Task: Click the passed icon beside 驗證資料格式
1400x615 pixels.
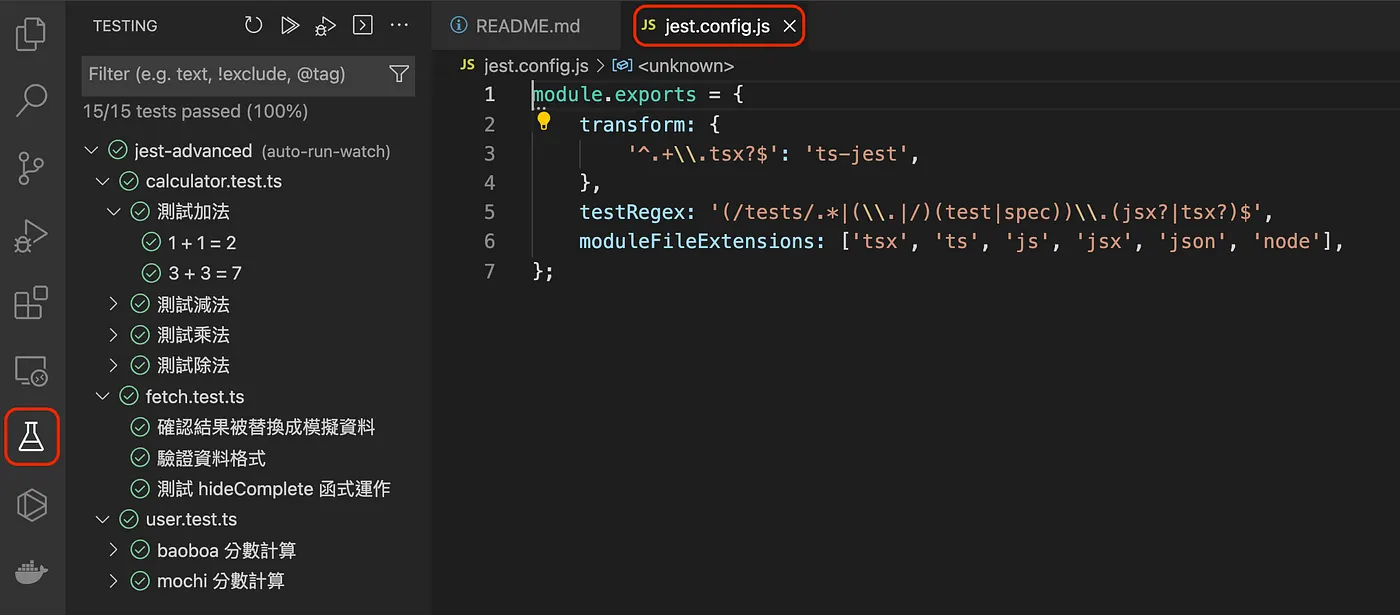Action: pyautogui.click(x=141, y=459)
